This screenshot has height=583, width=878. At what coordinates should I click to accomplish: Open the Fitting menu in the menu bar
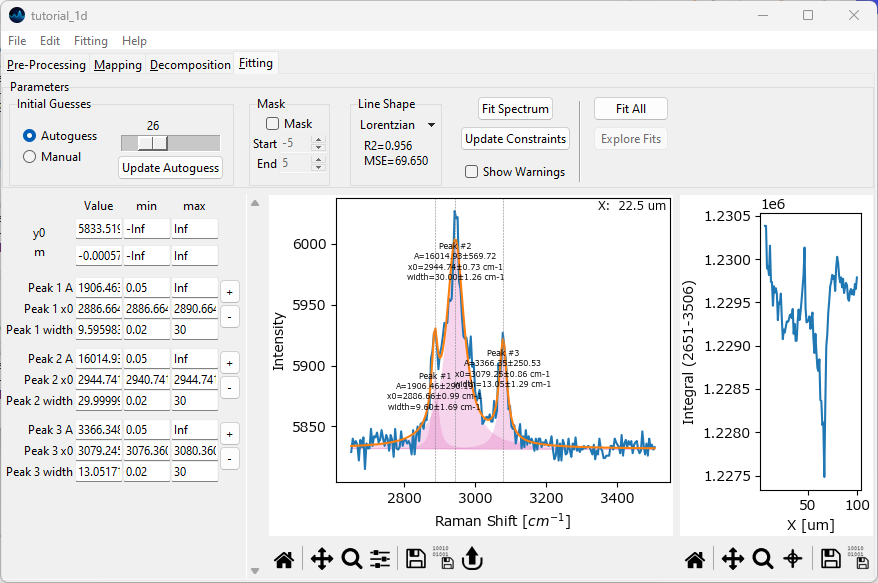pos(90,41)
